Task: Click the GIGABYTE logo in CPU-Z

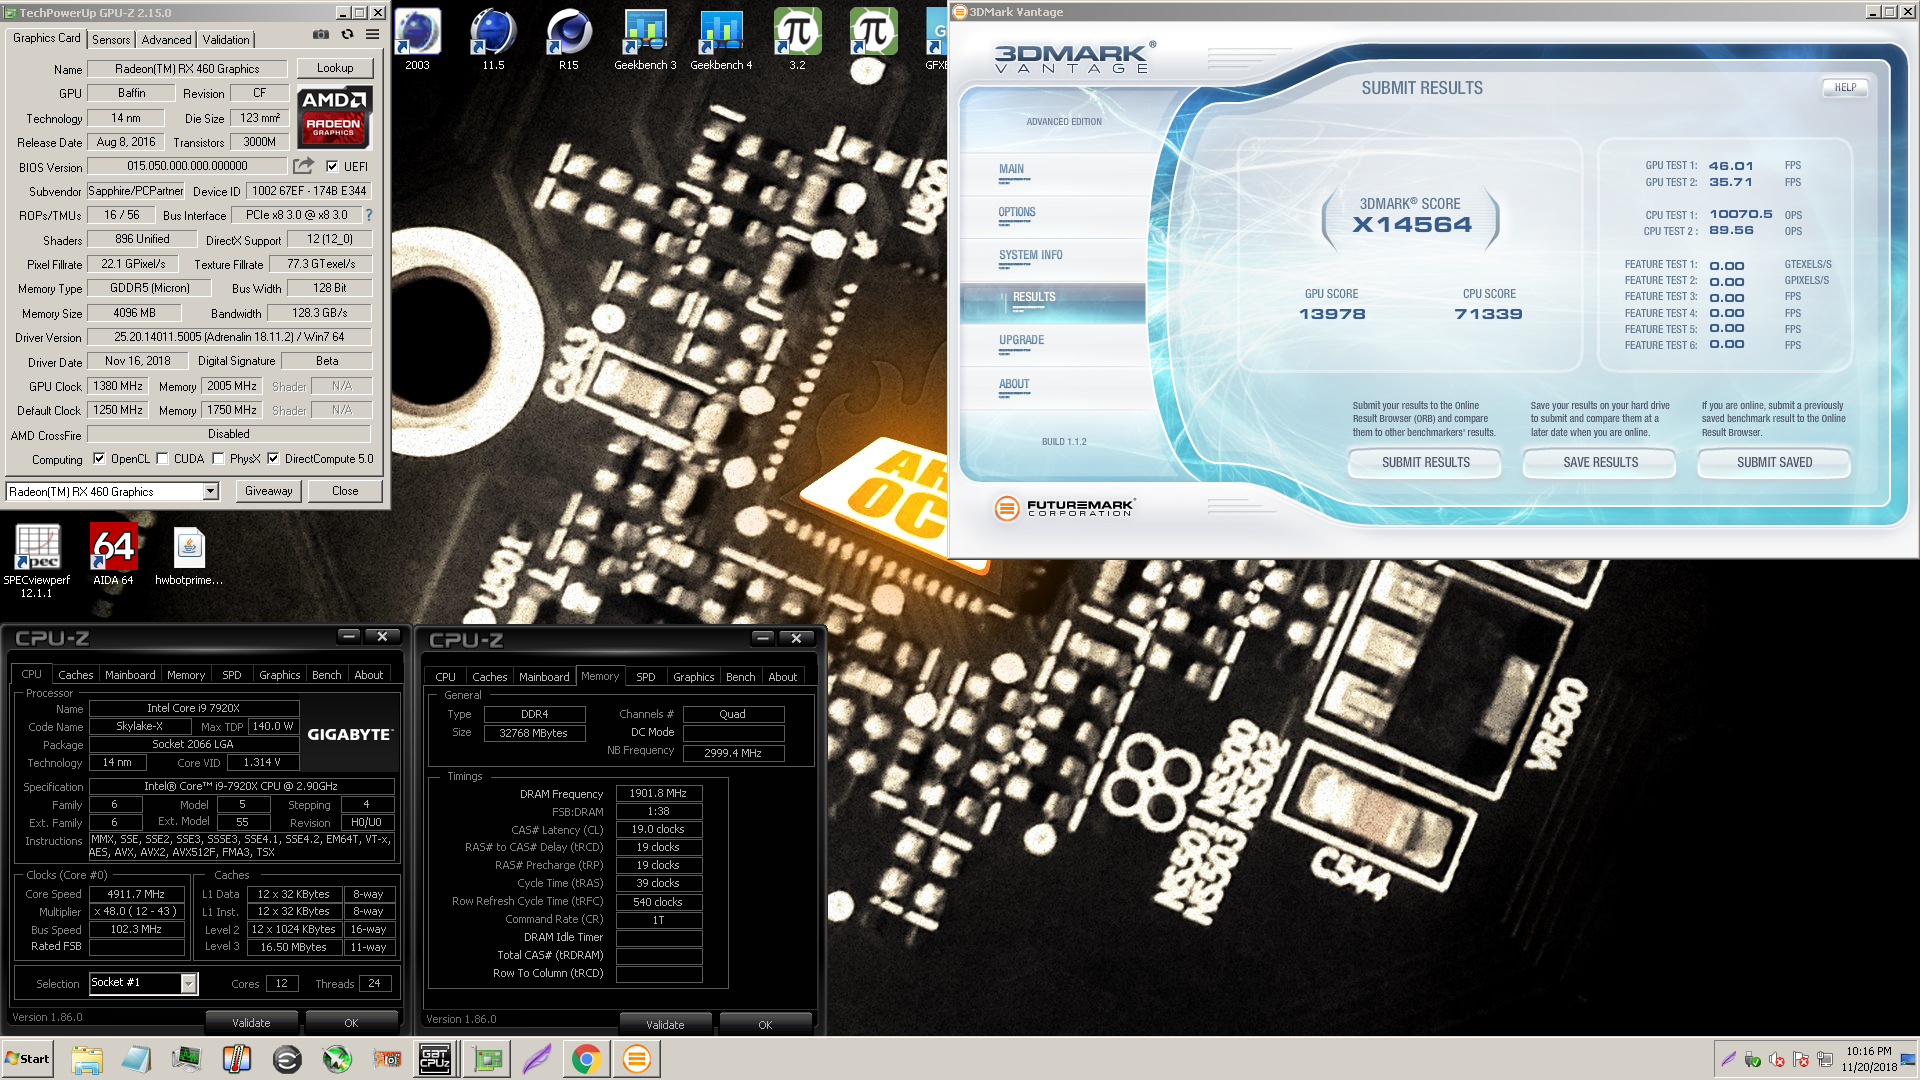Action: coord(350,735)
